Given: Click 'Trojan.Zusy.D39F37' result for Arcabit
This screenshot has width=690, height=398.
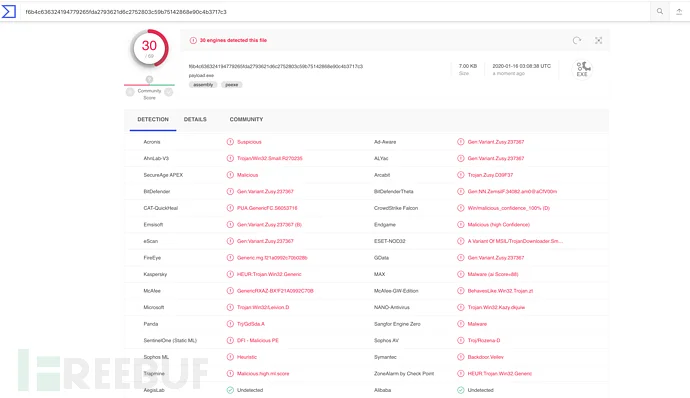Looking at the screenshot, I should pyautogui.click(x=490, y=175).
